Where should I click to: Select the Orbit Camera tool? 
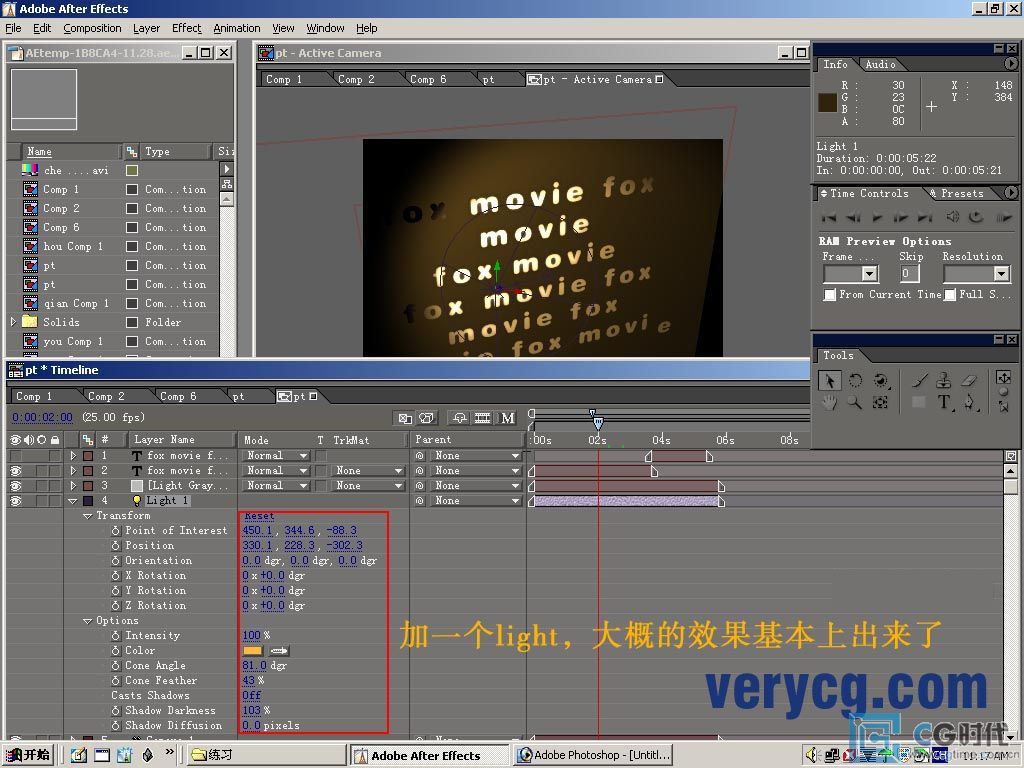click(x=880, y=380)
